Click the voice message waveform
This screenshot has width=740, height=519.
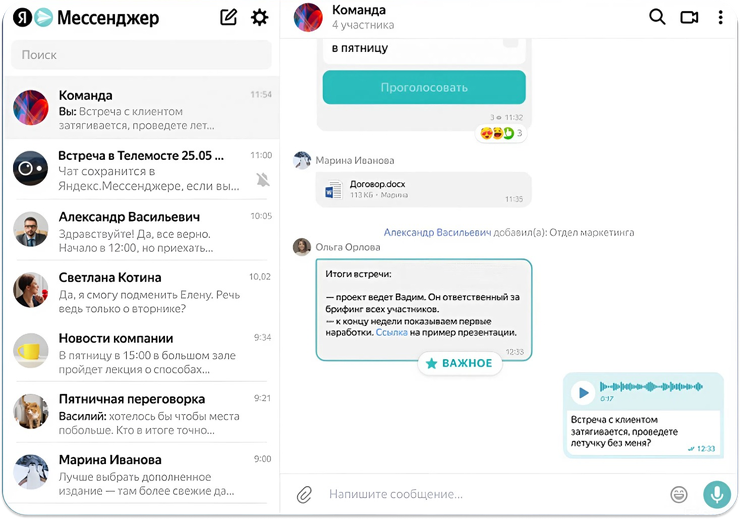[651, 387]
